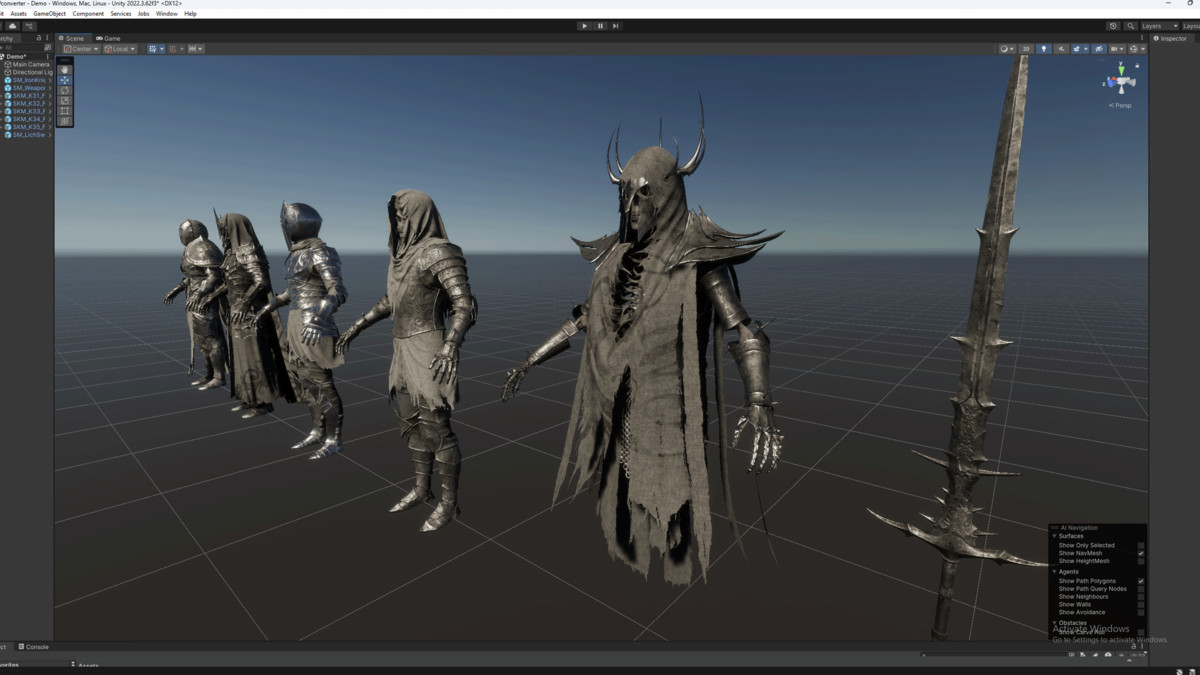Open Component menu
The image size is (1200, 675).
[x=88, y=14]
